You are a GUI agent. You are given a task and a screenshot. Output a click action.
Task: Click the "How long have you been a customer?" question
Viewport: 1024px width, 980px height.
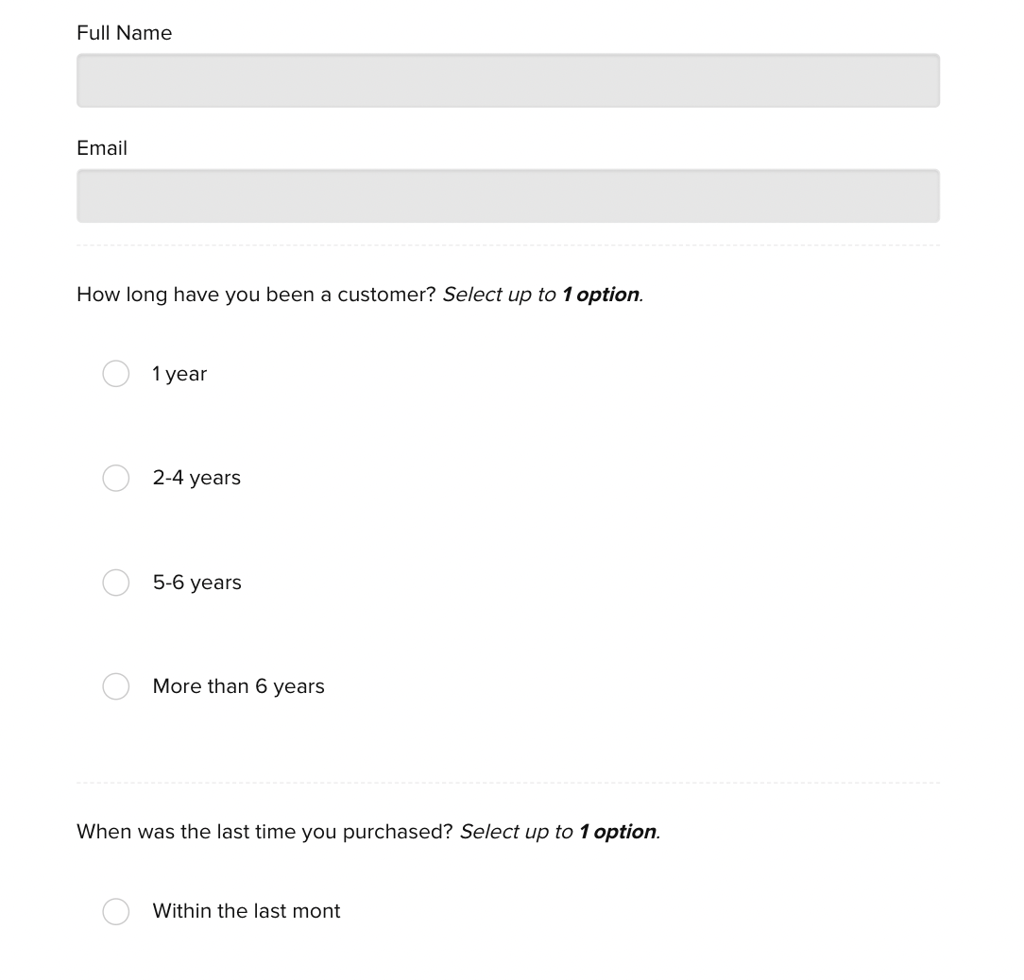point(256,295)
